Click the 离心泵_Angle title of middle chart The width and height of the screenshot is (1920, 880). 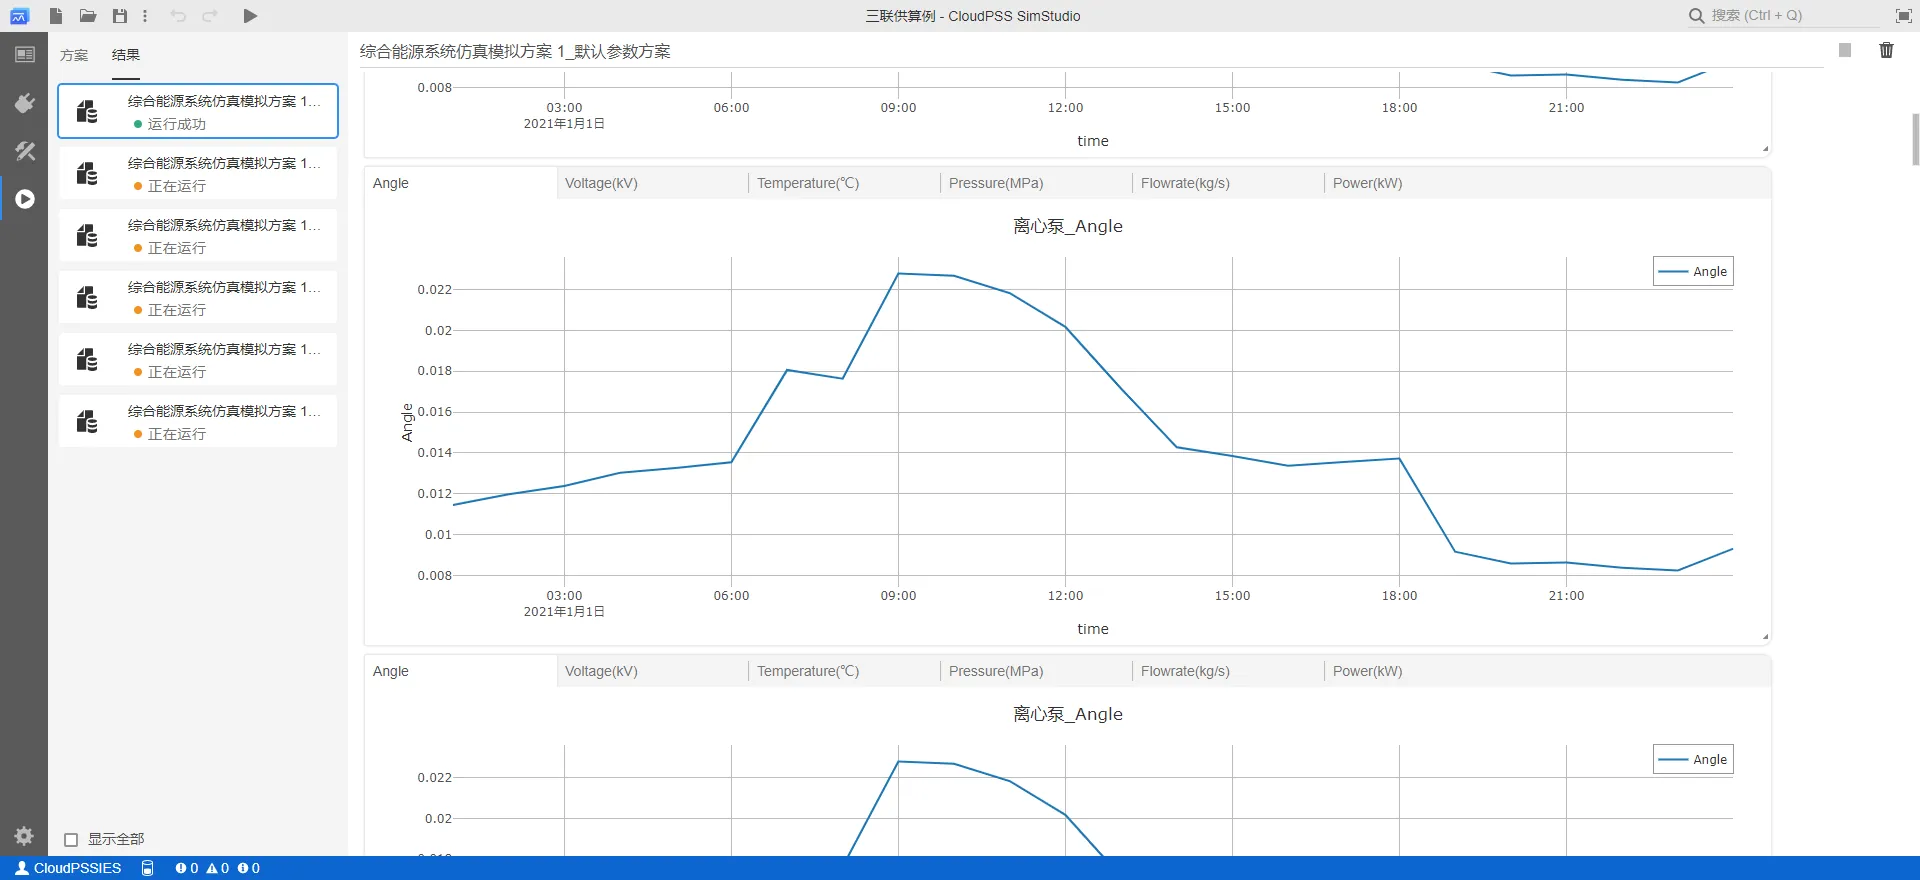(1068, 226)
